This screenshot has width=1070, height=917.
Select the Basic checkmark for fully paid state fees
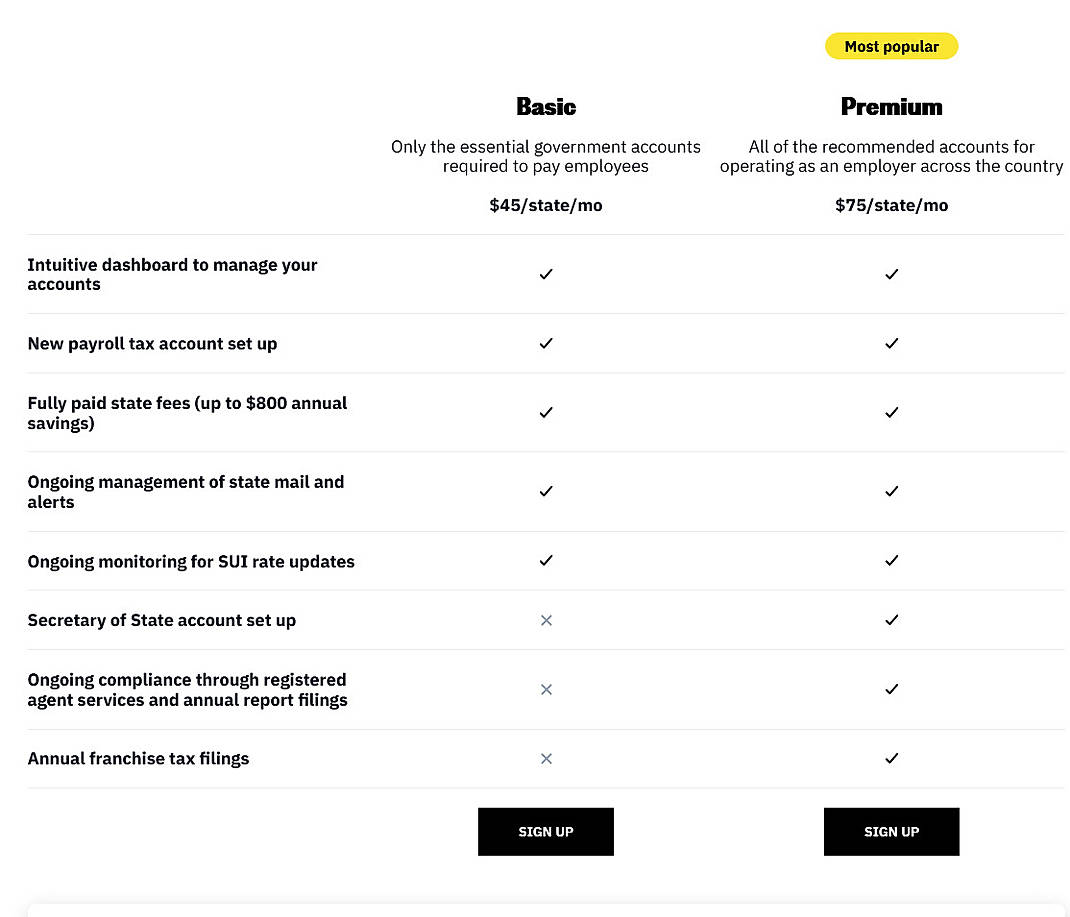546,412
